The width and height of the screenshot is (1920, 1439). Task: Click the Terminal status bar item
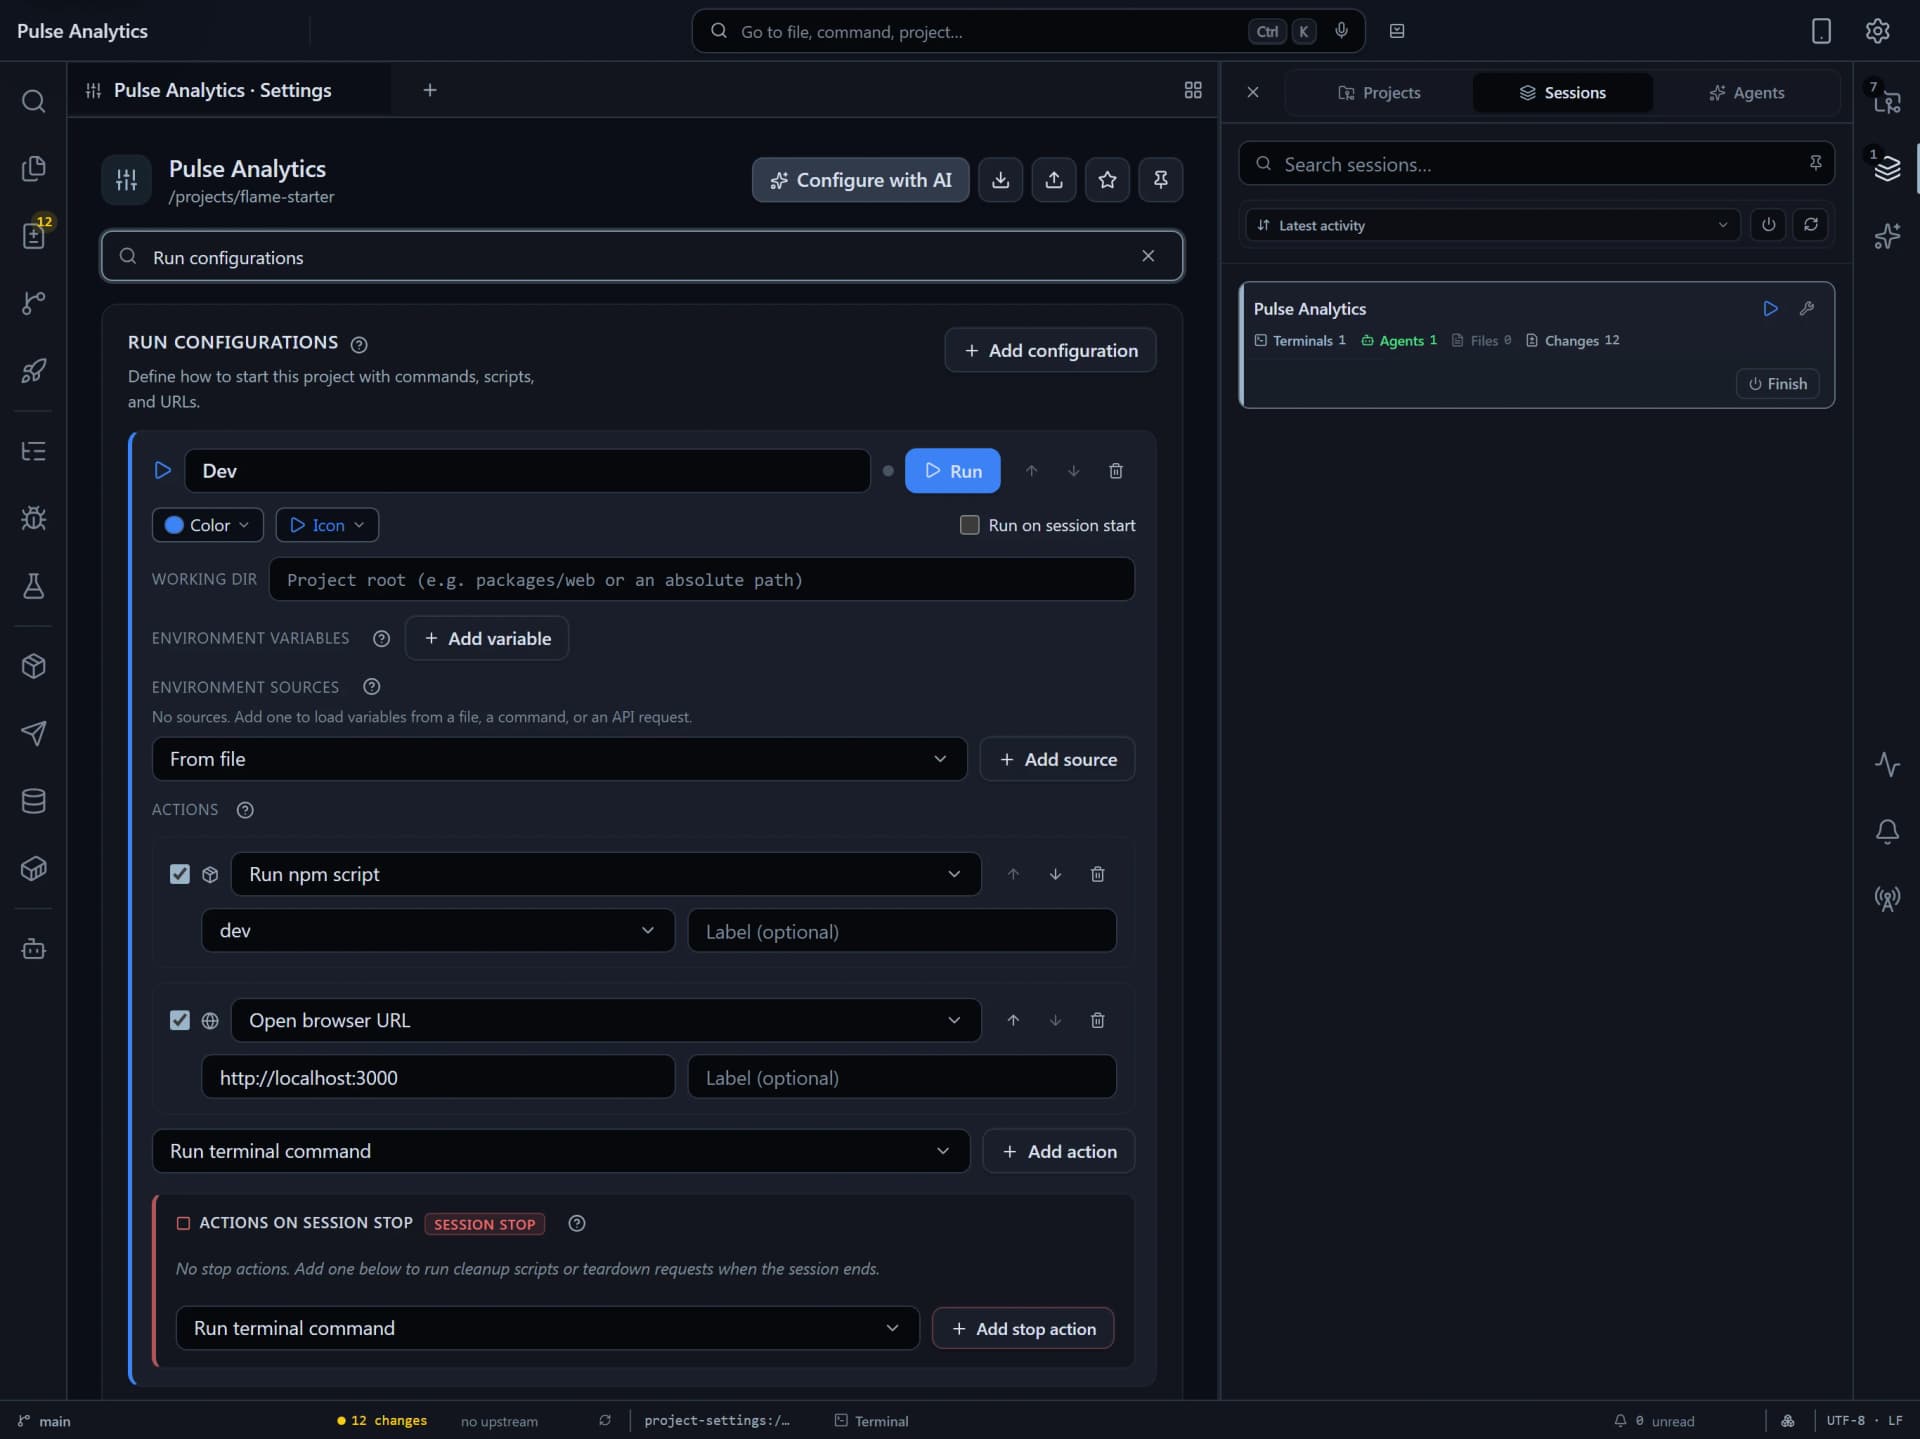[872, 1420]
